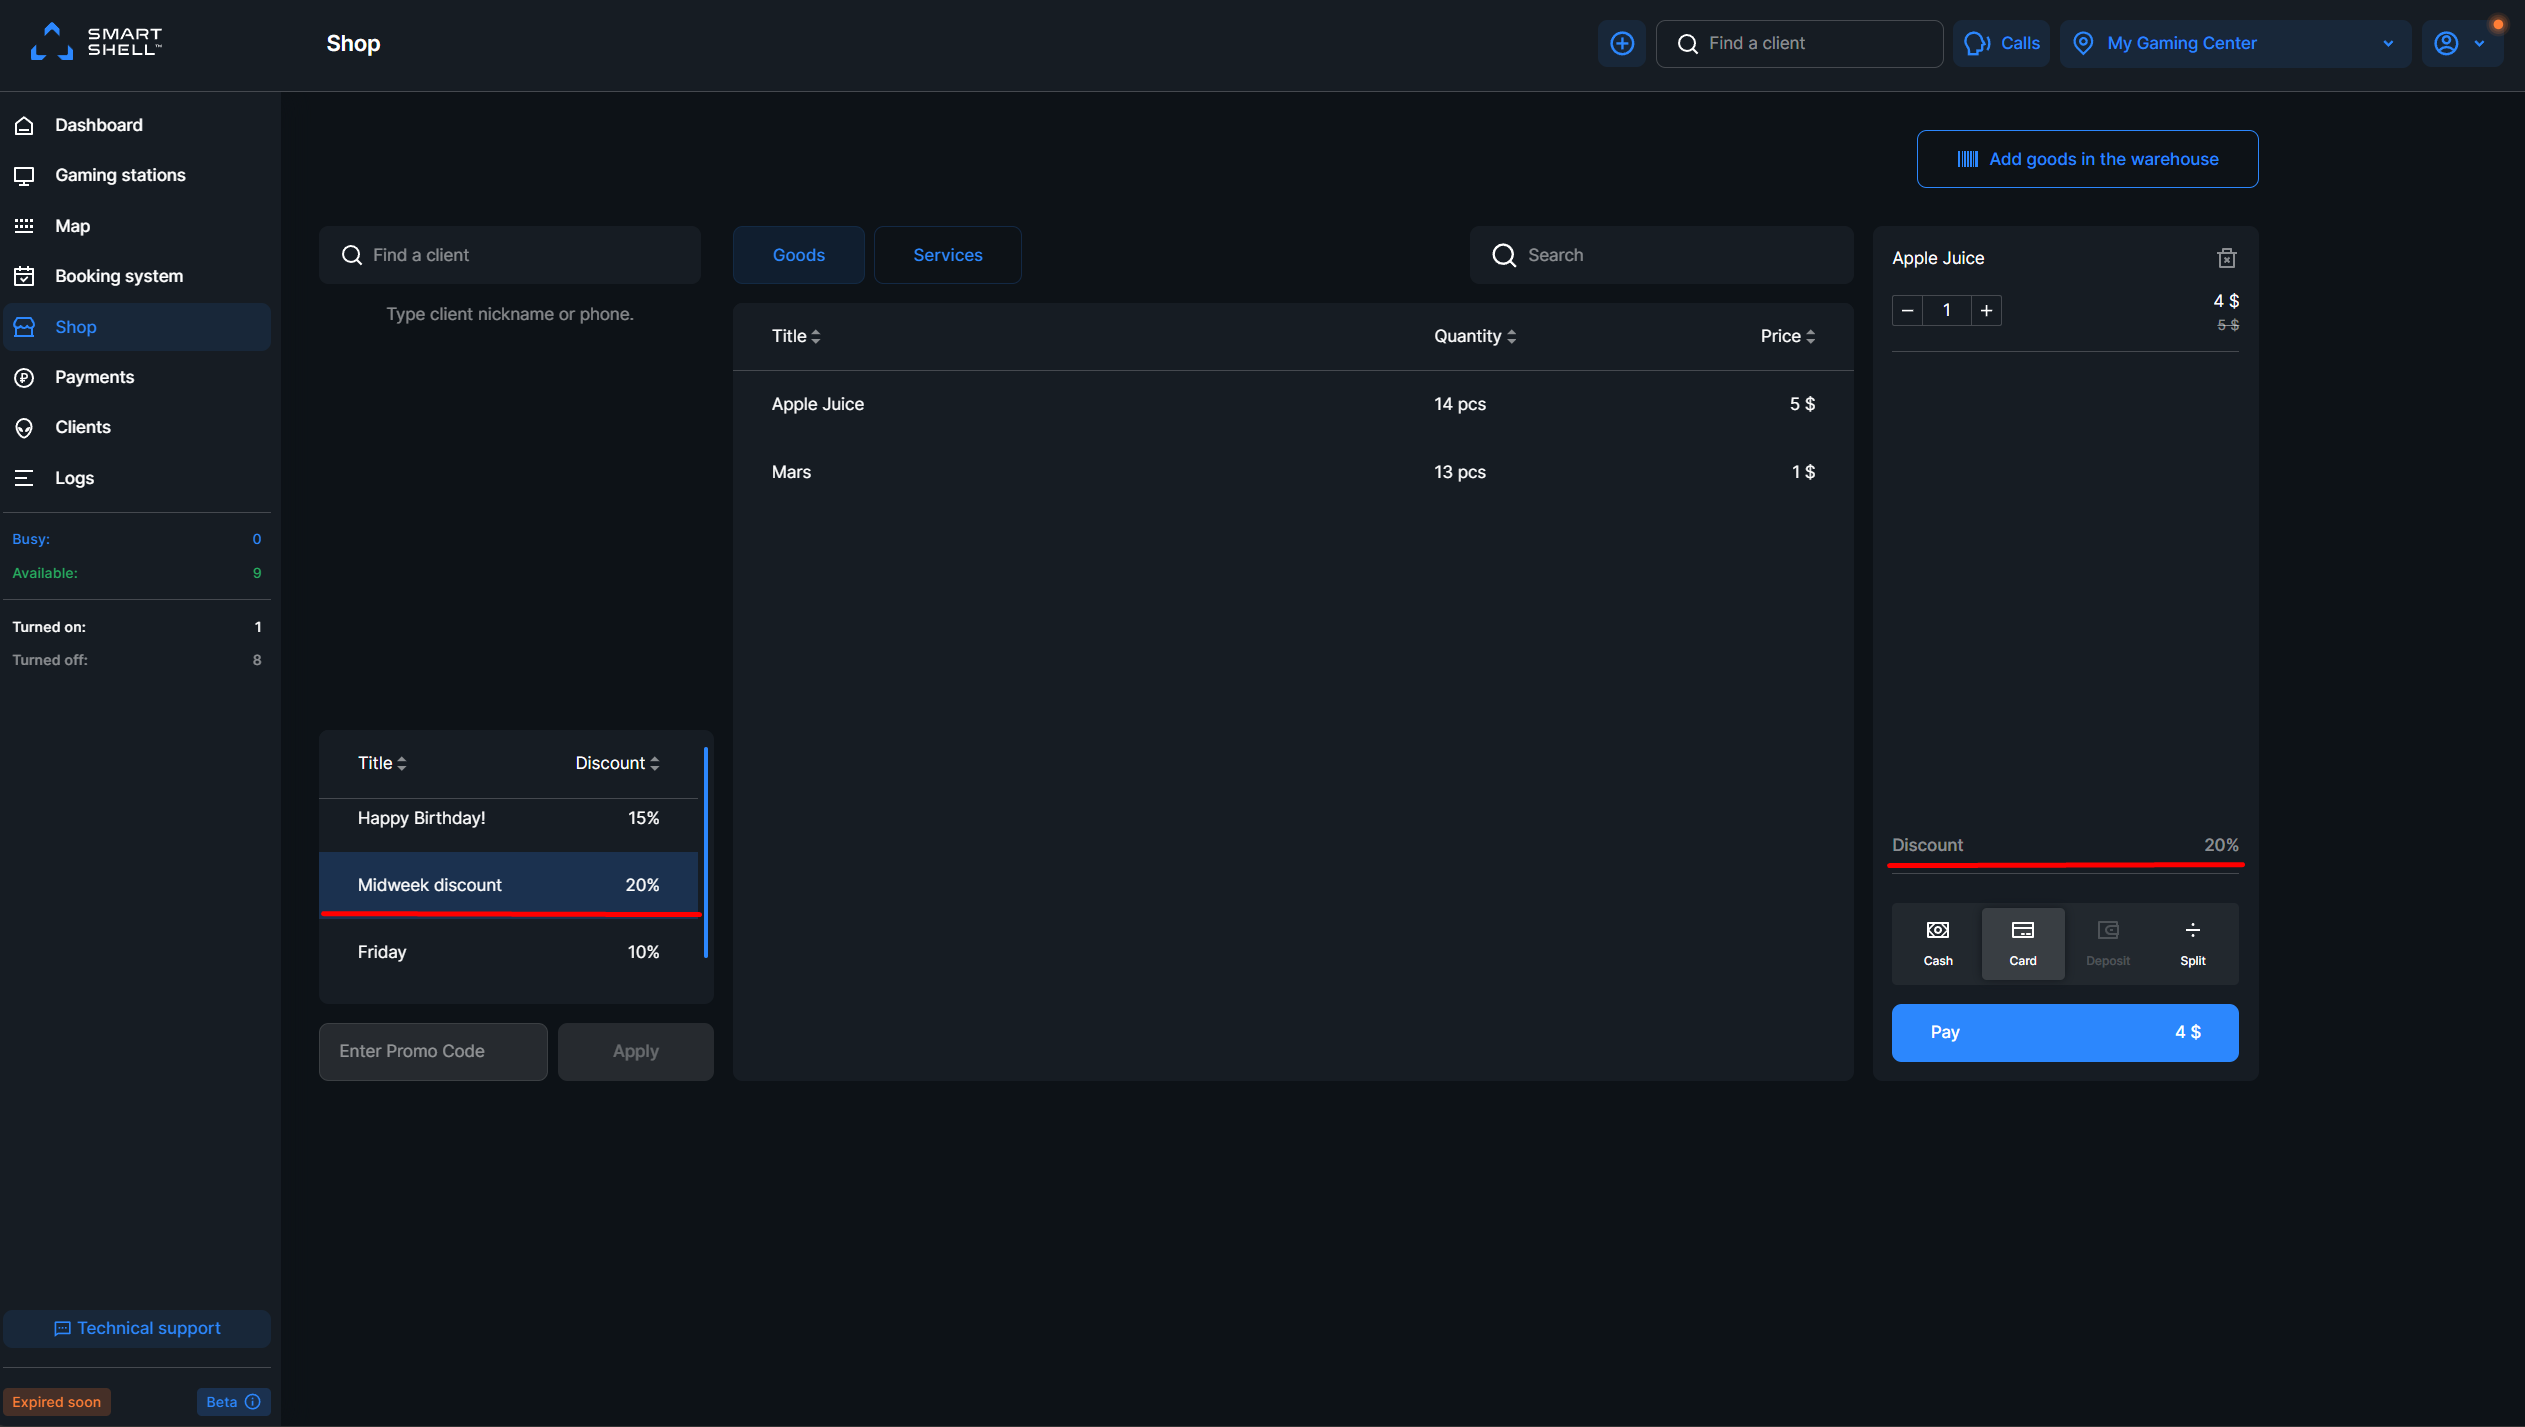Delete Apple Juice from cart with trash icon
Screen dimensions: 2525x1427
coord(2226,258)
